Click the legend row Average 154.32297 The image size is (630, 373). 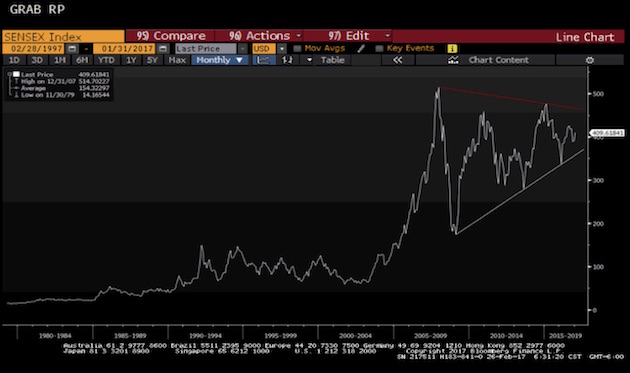[x=61, y=88]
